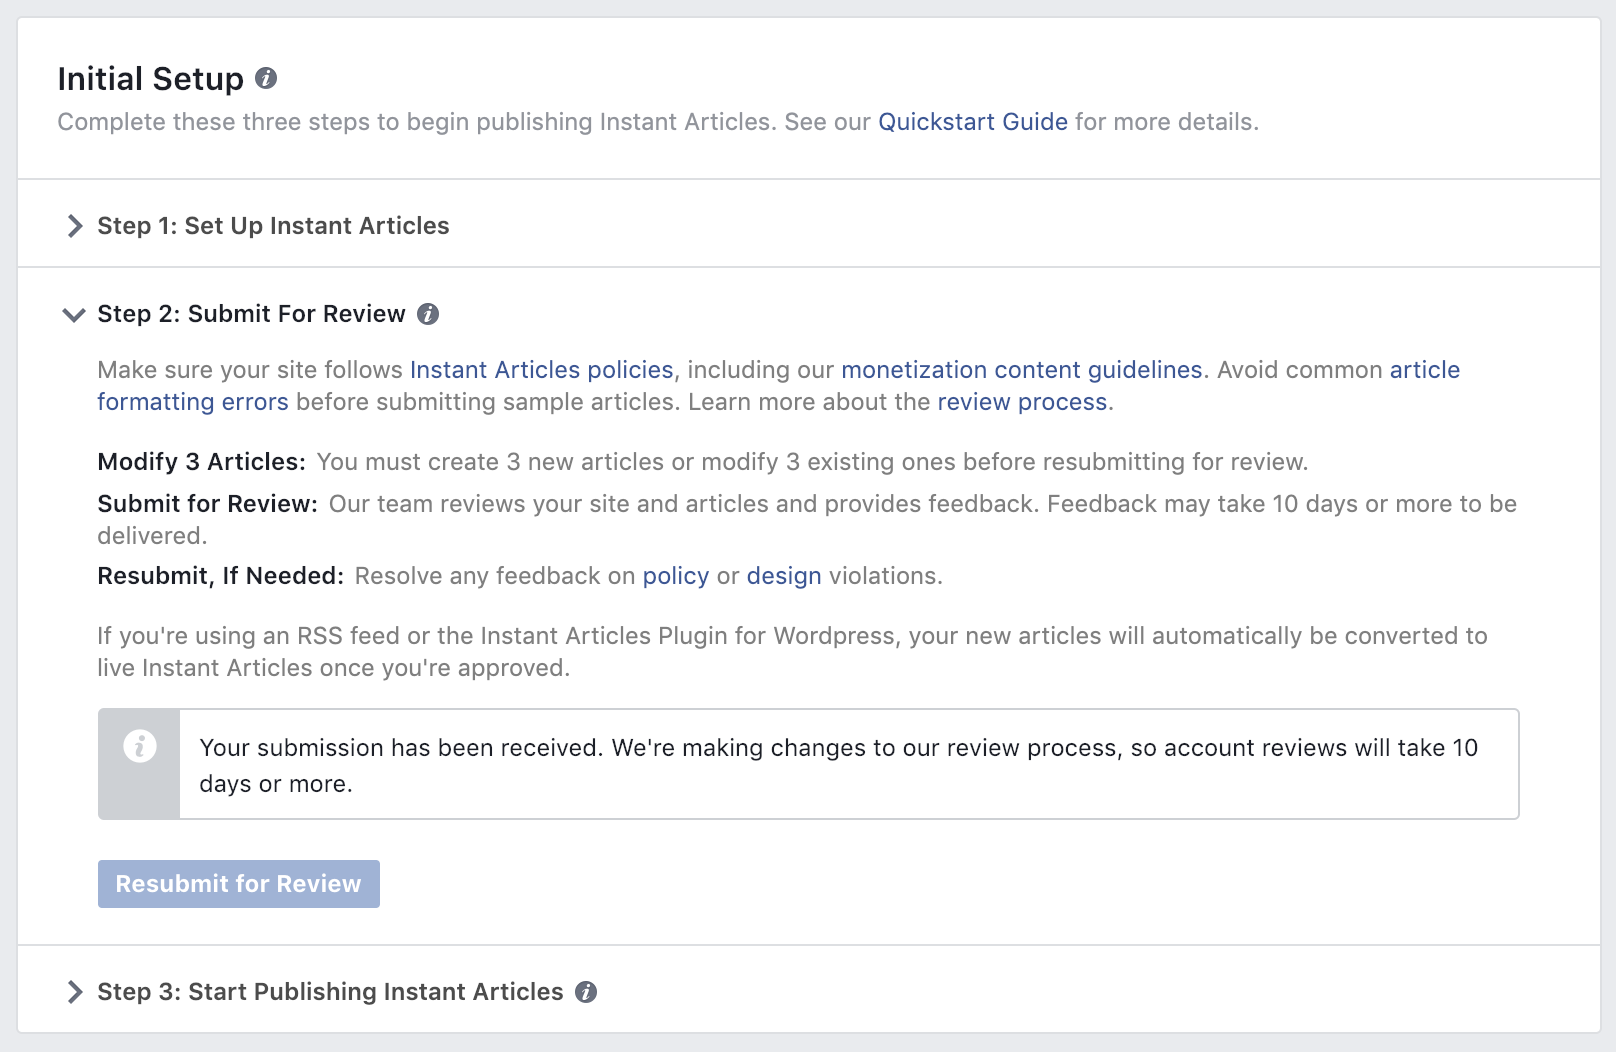This screenshot has width=1616, height=1052.
Task: Open the article formatting errors link
Action: point(192,402)
